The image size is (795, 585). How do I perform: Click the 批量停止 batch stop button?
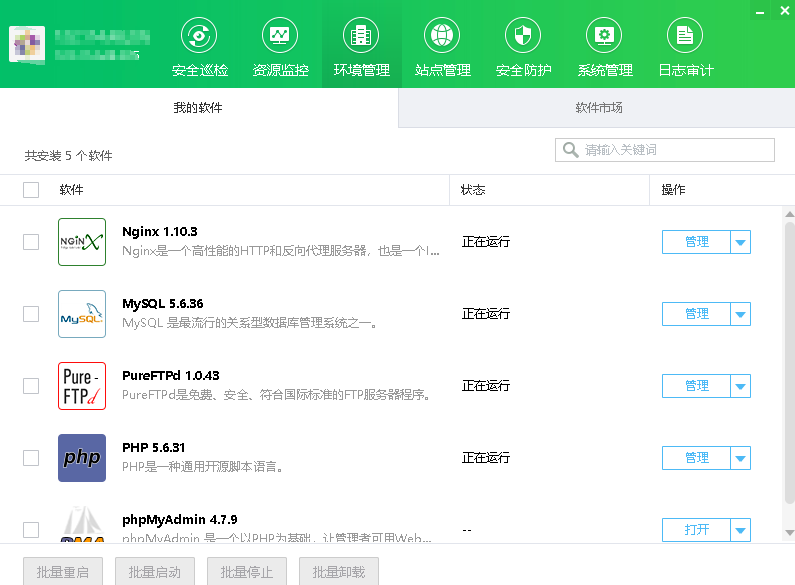[247, 571]
